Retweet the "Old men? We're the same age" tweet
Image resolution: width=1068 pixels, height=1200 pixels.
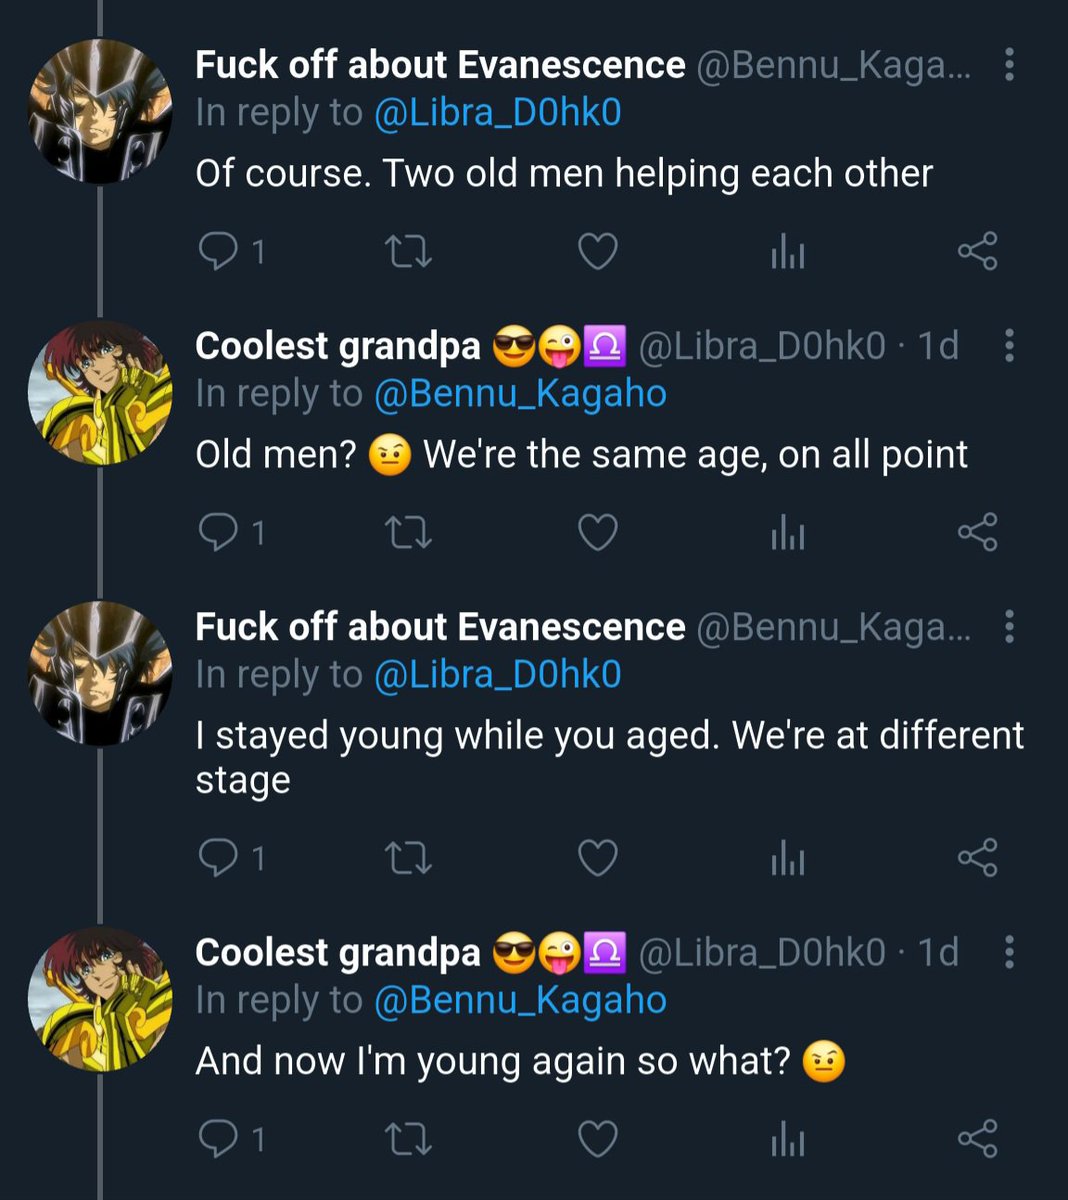click(409, 531)
